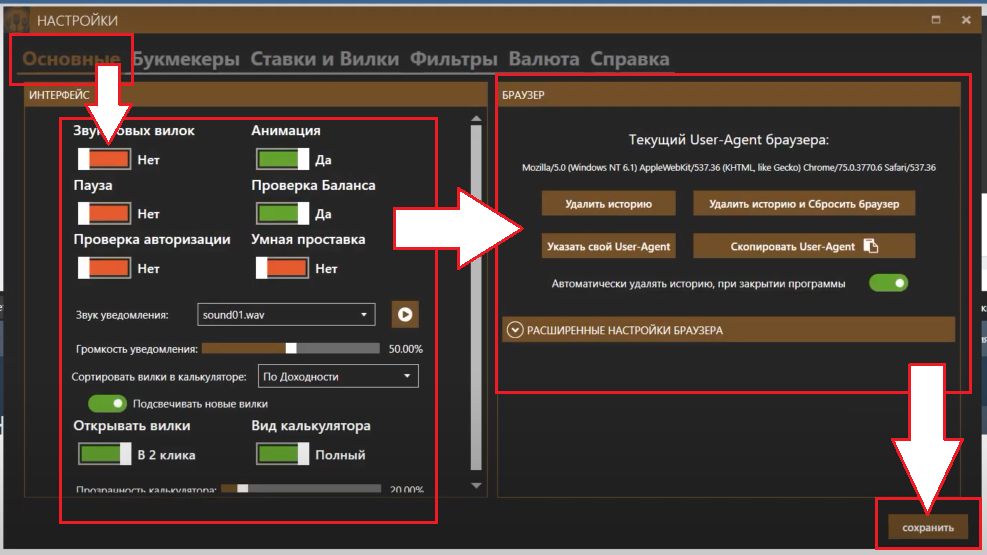Click Текущий User-Agent браузера heading
The height and width of the screenshot is (555, 987).
click(728, 140)
